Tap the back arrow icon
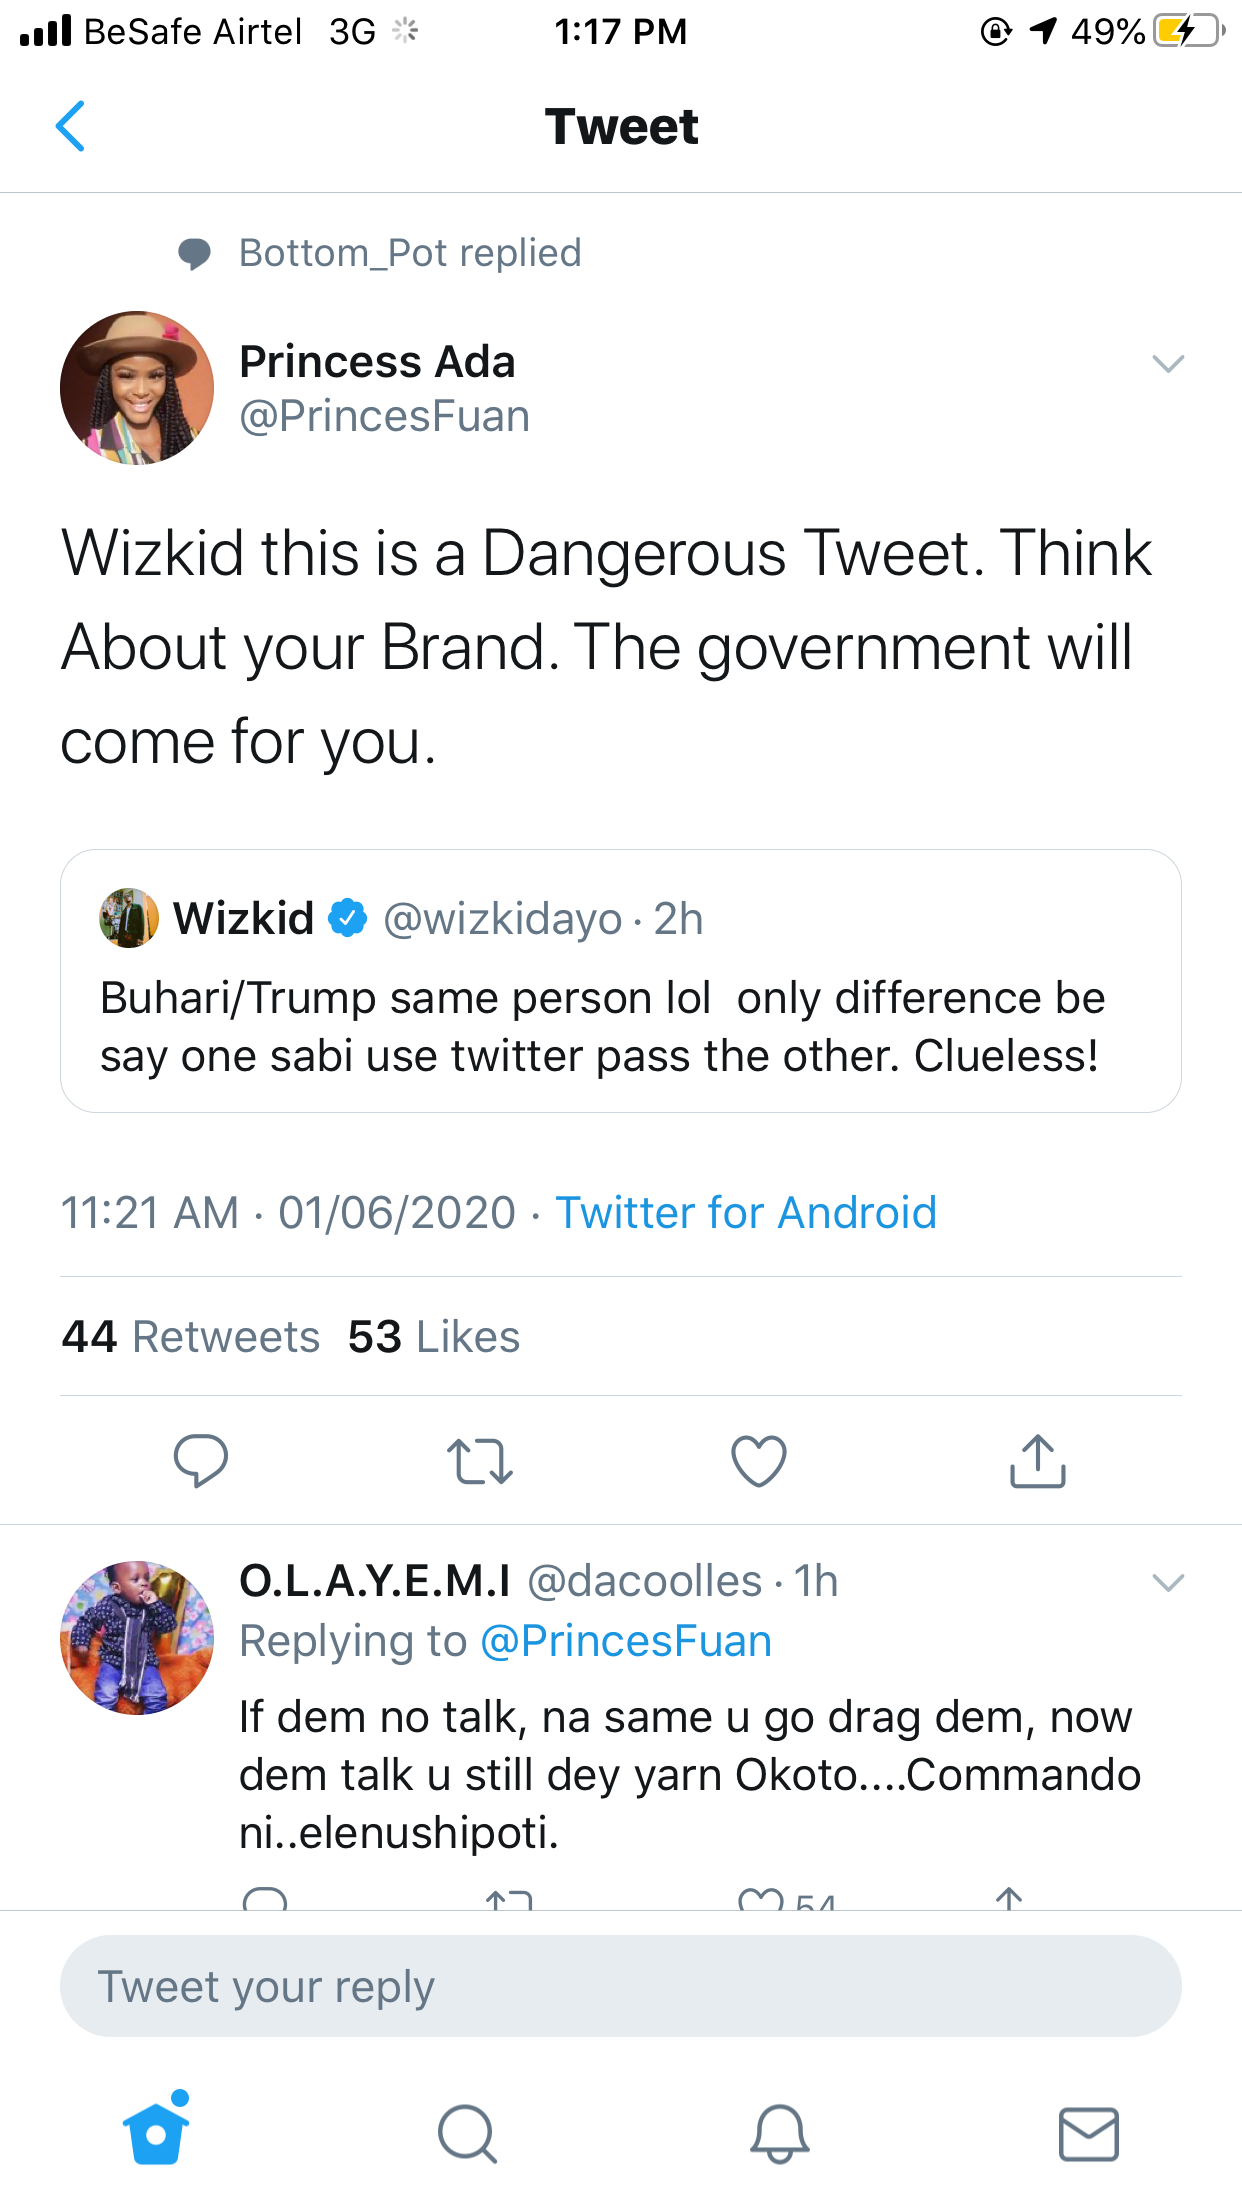Screen dimensions: 1242x2208 (x=70, y=126)
